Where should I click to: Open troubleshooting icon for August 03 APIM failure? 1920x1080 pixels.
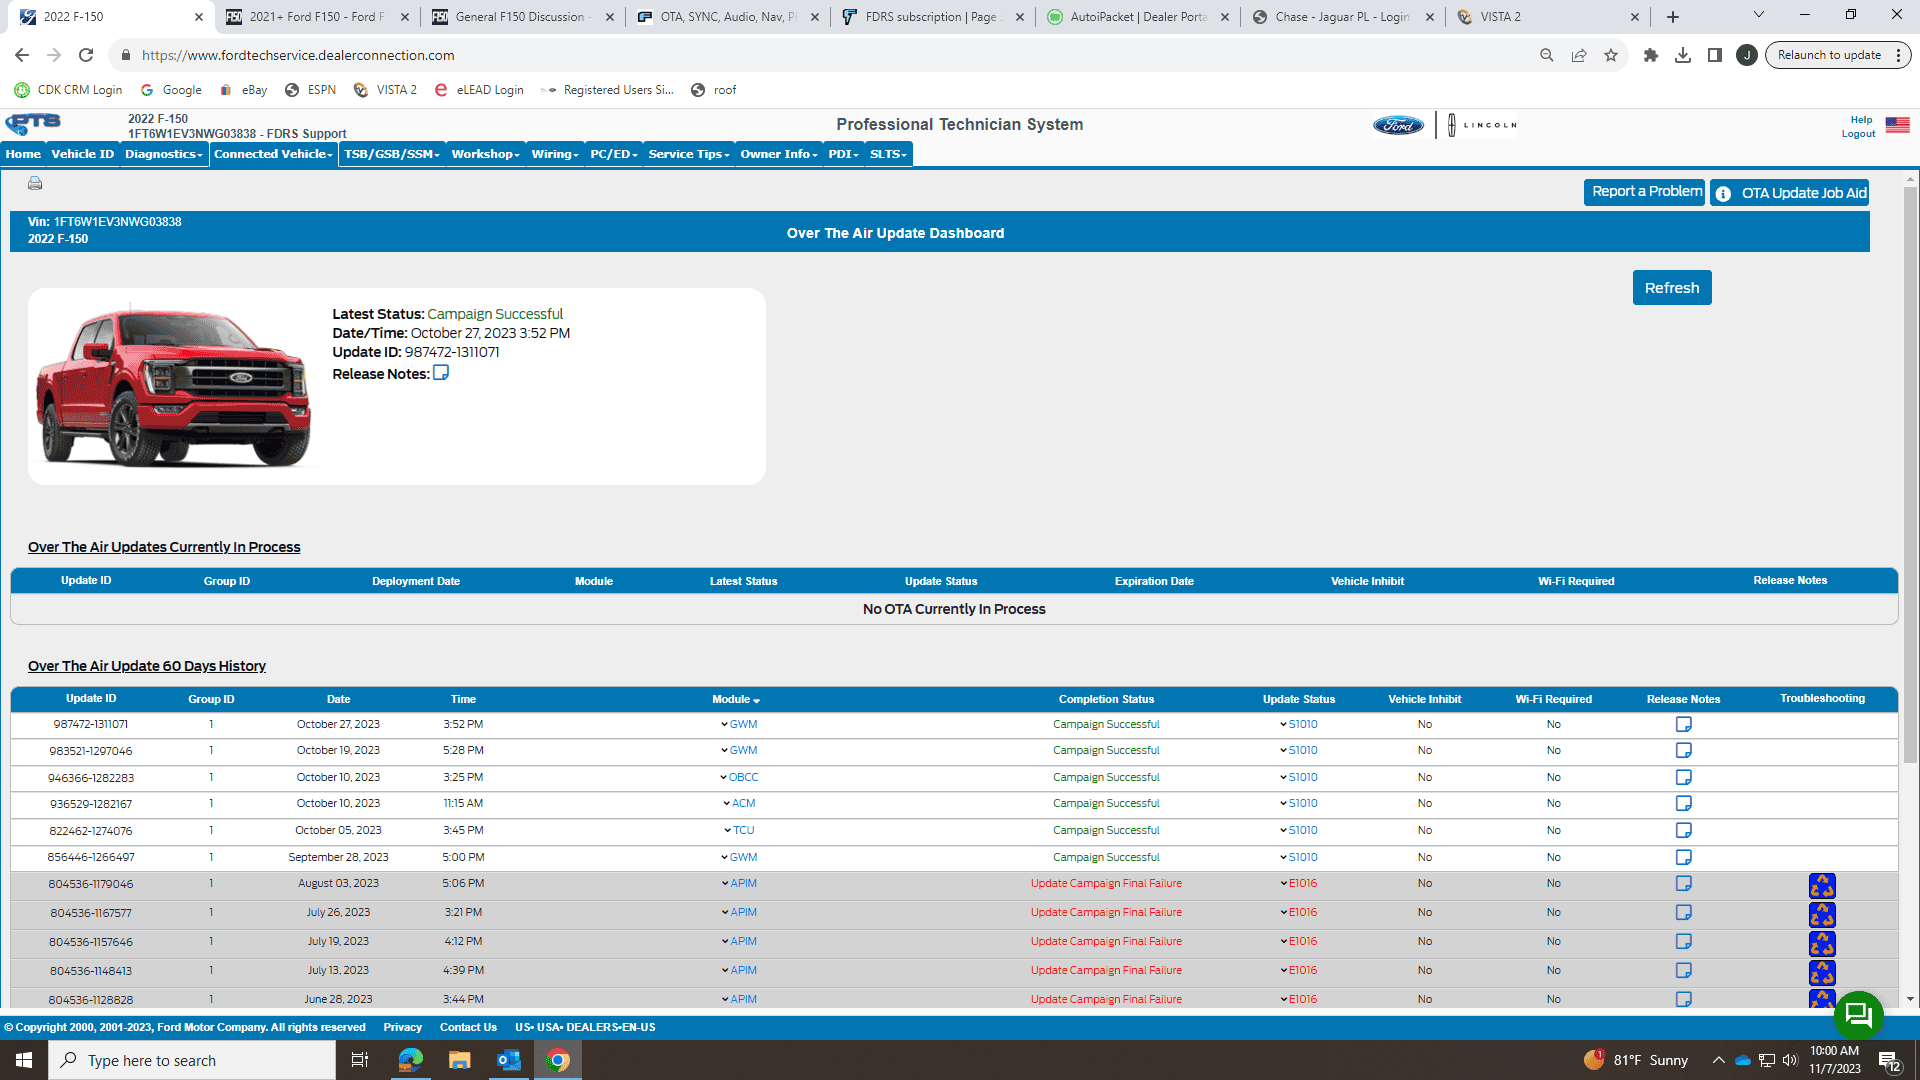1821,886
